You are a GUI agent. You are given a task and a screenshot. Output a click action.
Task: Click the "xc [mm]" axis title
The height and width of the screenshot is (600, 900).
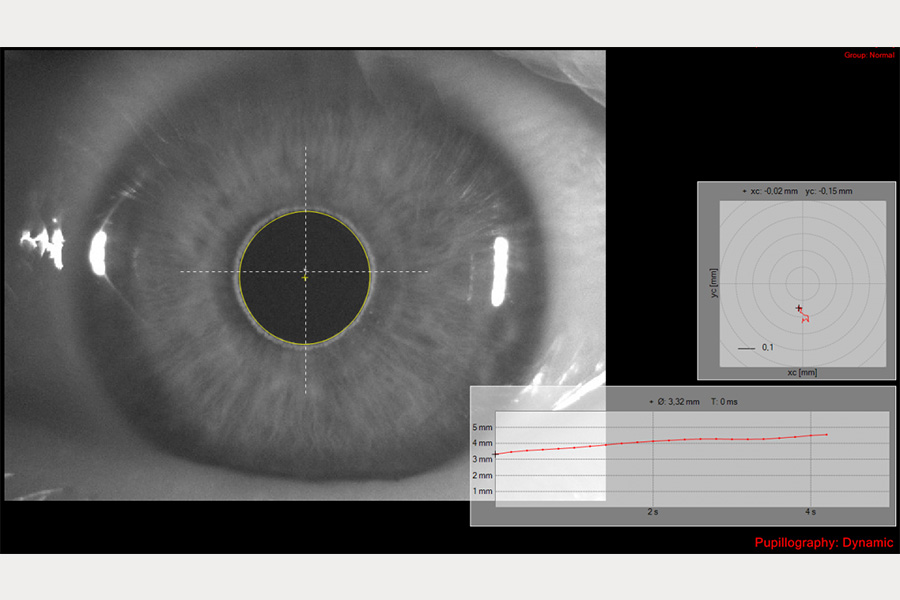[802, 373]
